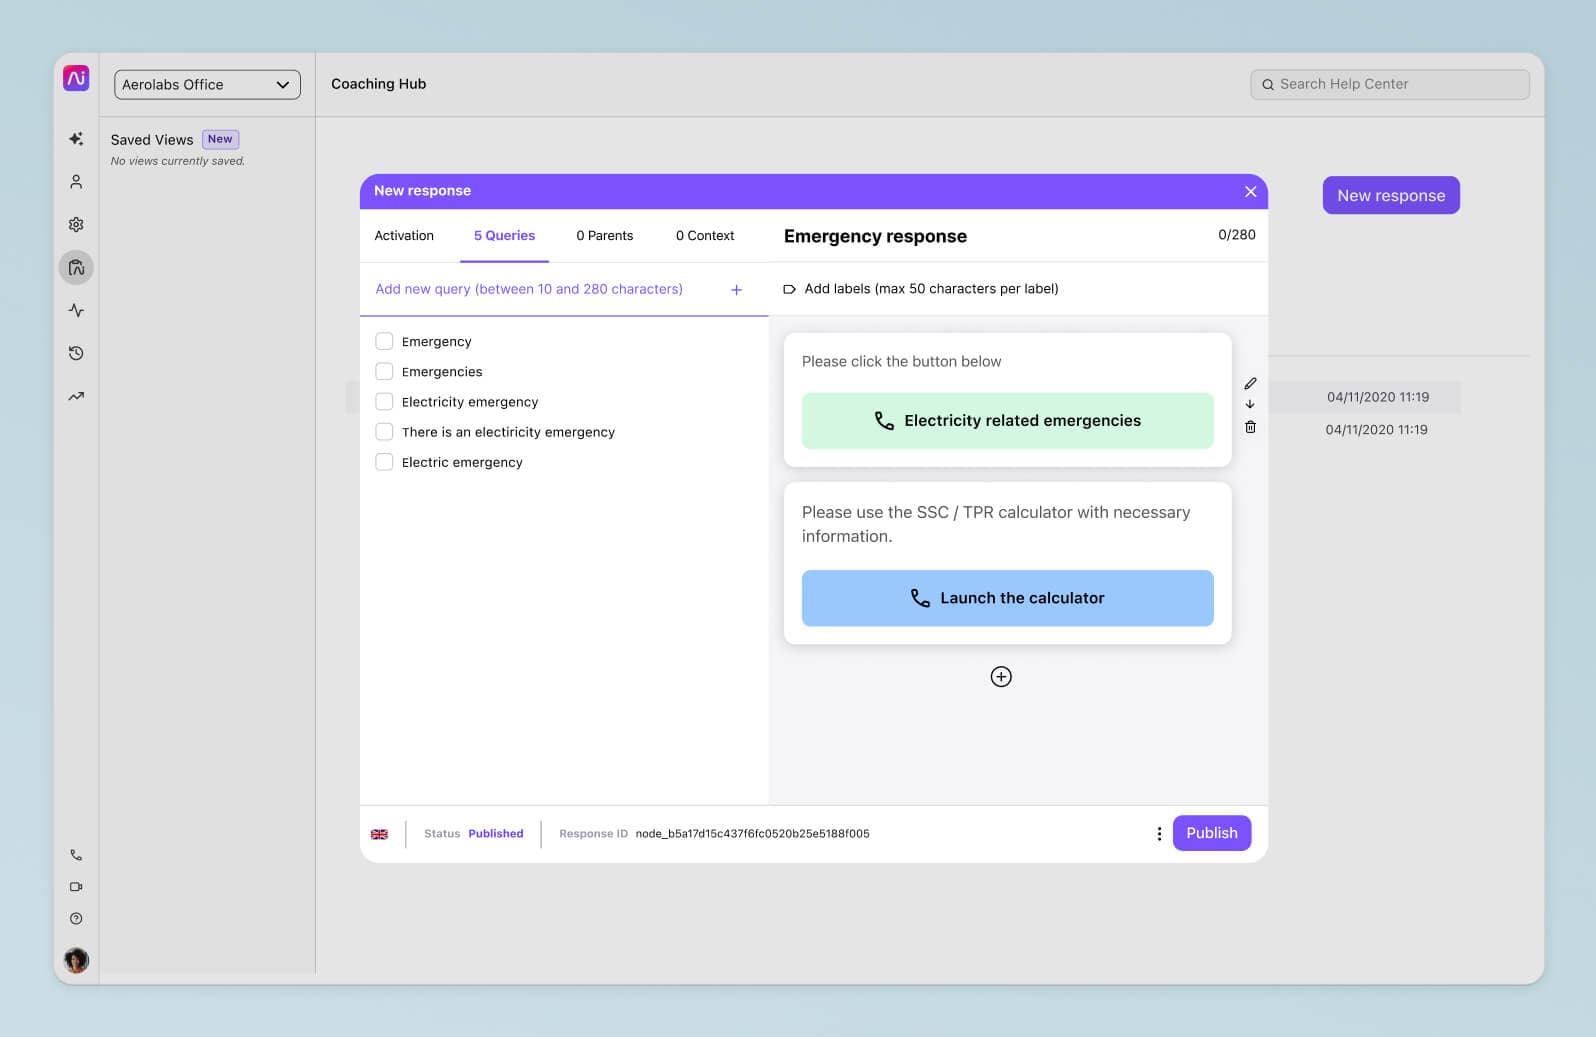Viewport: 1596px width, 1037px height.
Task: Add new response block with circled plus
Action: 1001,677
